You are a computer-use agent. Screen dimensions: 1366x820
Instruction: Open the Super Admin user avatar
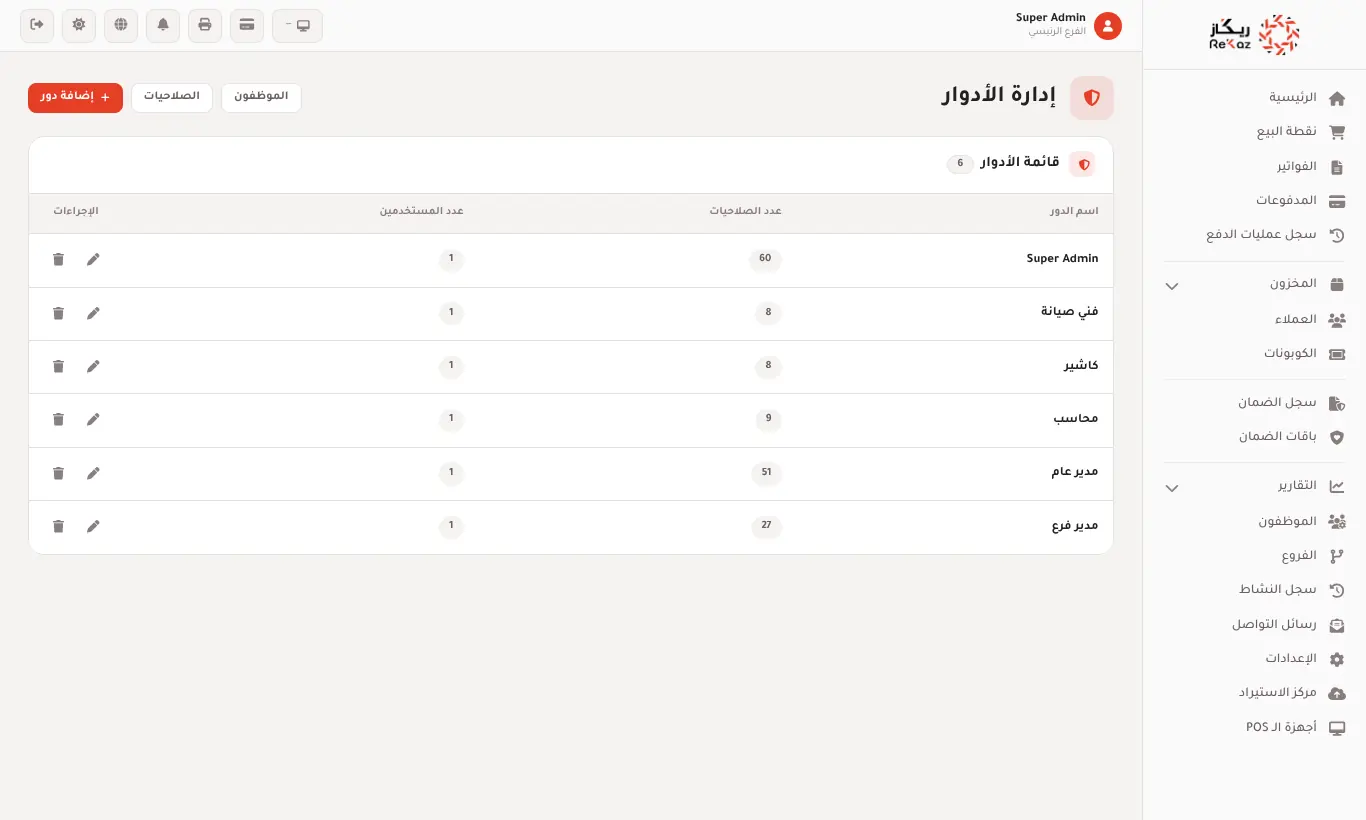pos(1108,26)
